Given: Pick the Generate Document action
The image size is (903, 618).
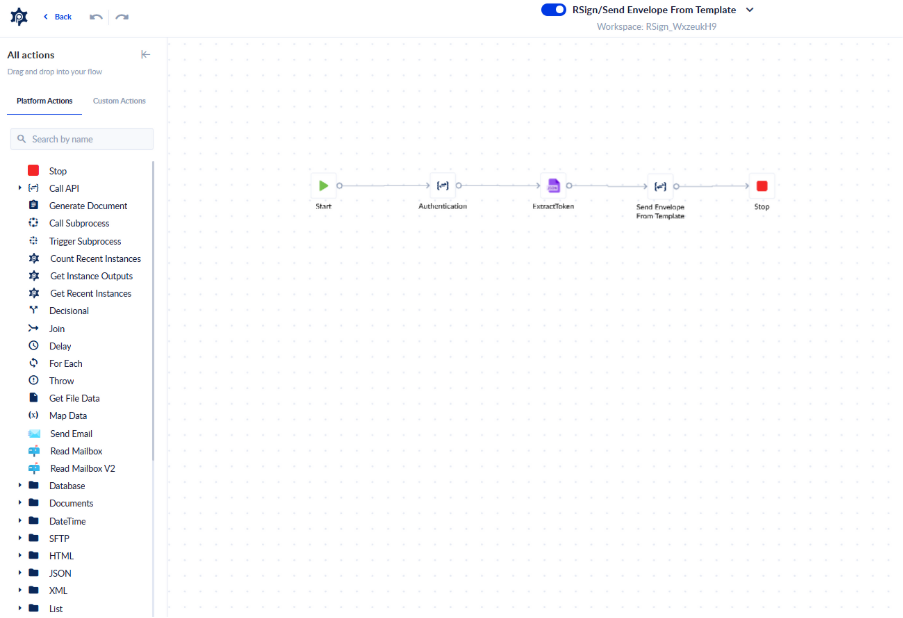Looking at the screenshot, I should 88,206.
